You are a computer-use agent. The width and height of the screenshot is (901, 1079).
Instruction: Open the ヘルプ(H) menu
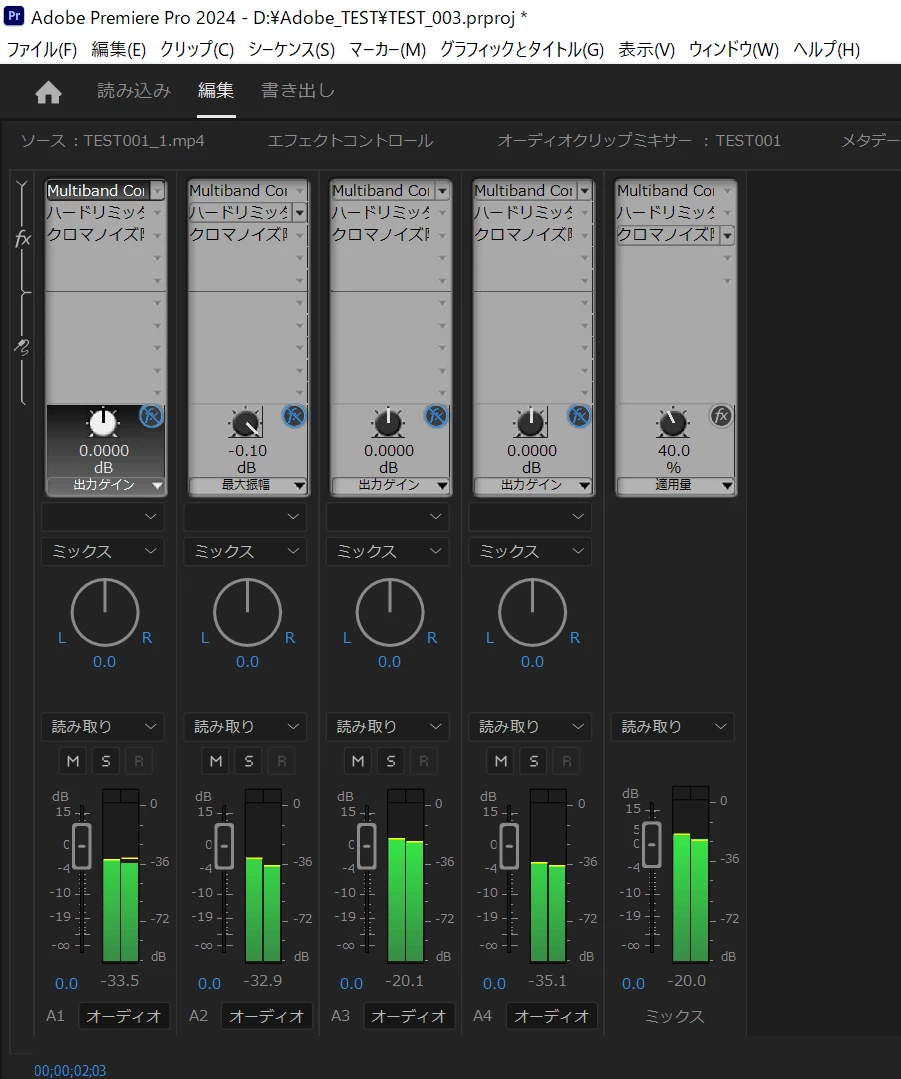coord(827,50)
